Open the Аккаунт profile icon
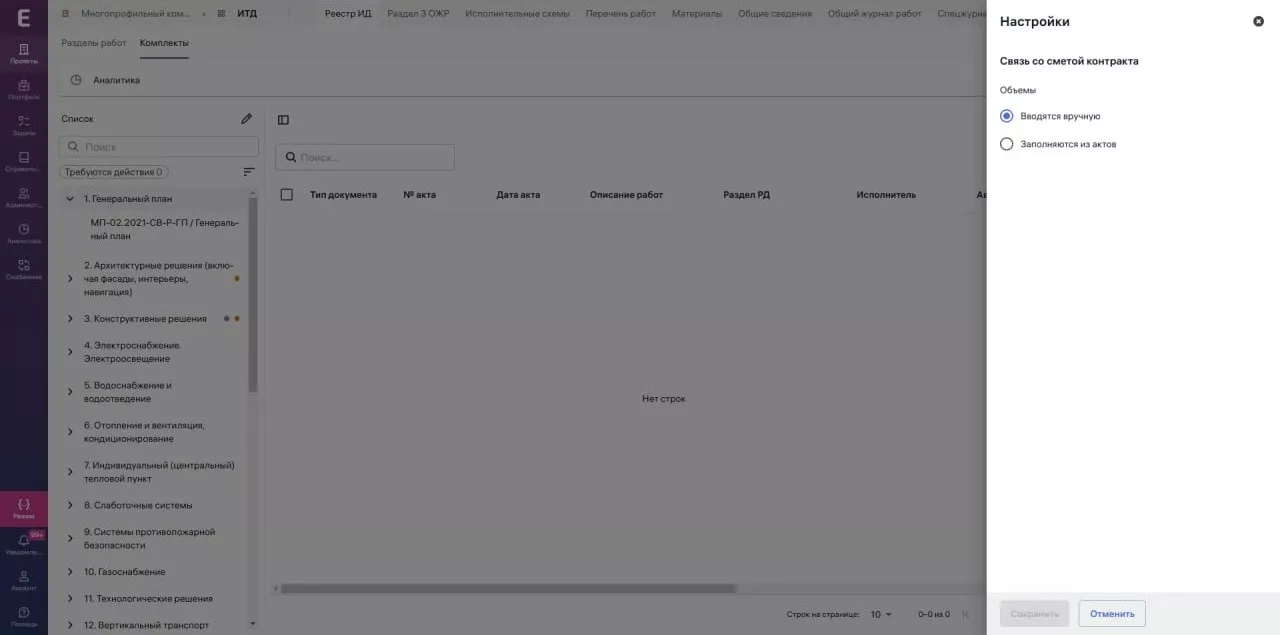This screenshot has width=1280, height=635. point(24,580)
